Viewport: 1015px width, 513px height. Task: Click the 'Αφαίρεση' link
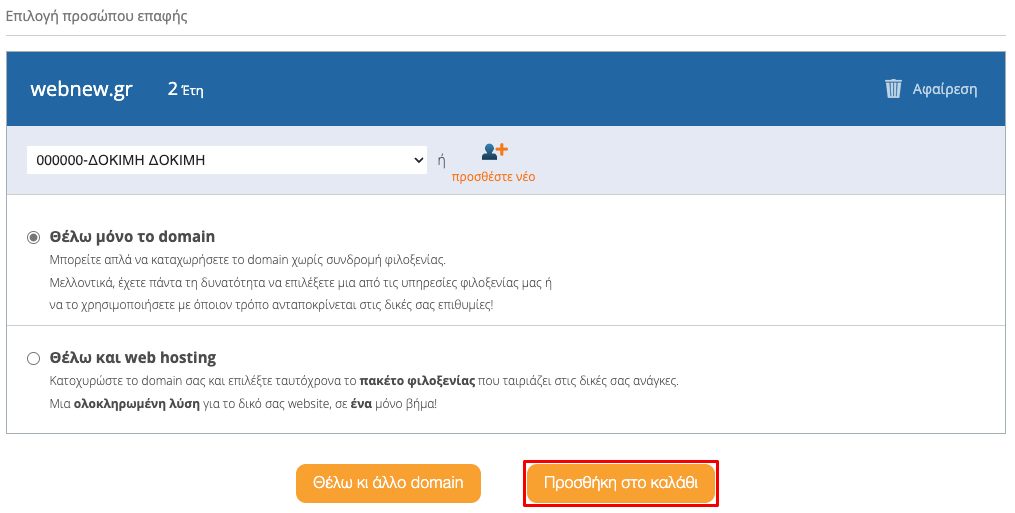[944, 89]
